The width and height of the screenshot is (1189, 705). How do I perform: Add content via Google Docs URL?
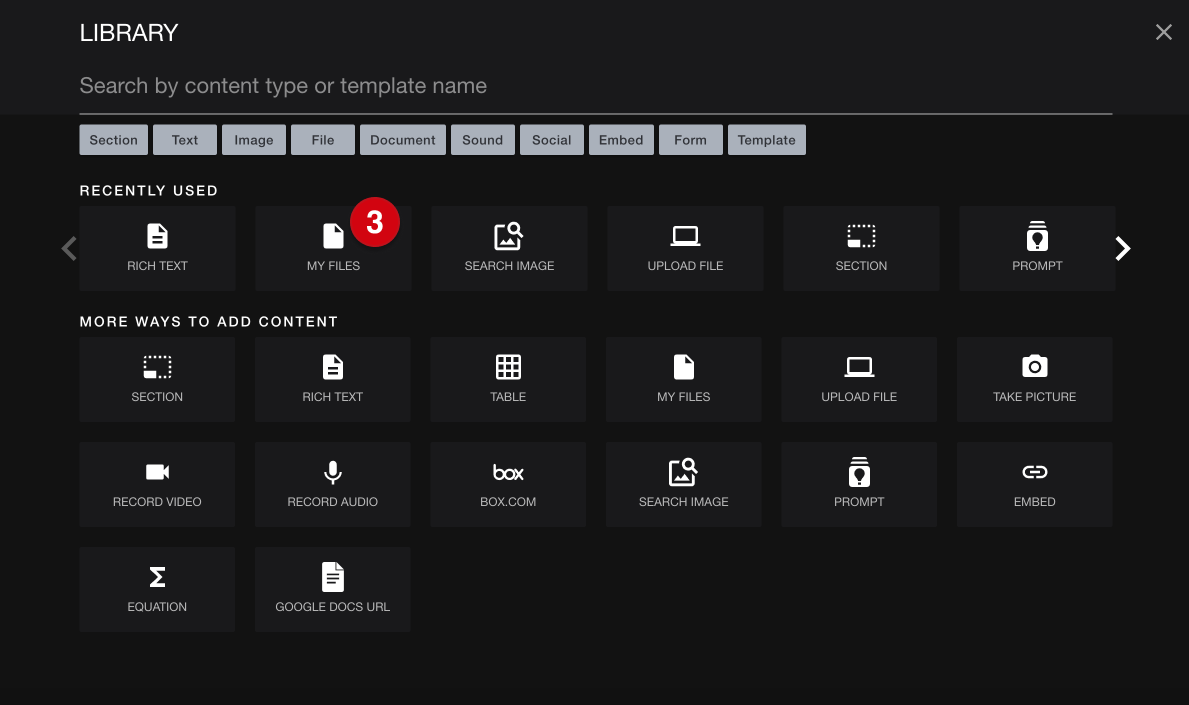coord(332,590)
